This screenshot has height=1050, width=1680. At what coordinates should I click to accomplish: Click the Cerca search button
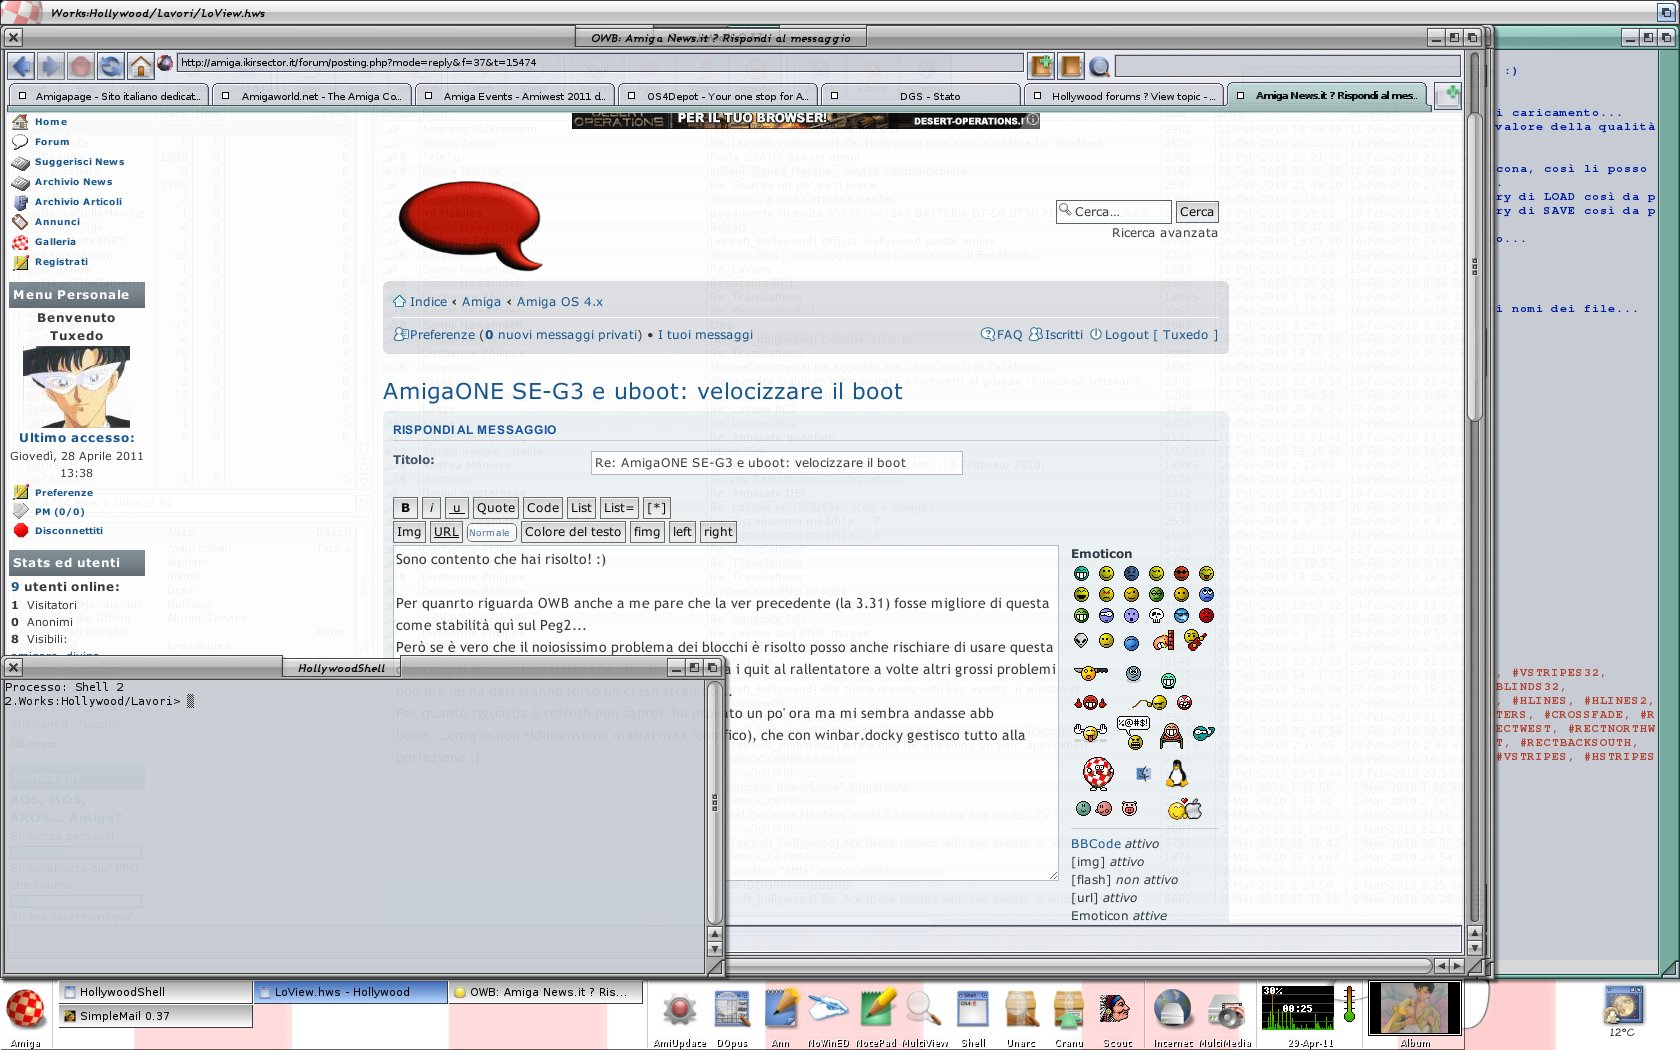1196,212
